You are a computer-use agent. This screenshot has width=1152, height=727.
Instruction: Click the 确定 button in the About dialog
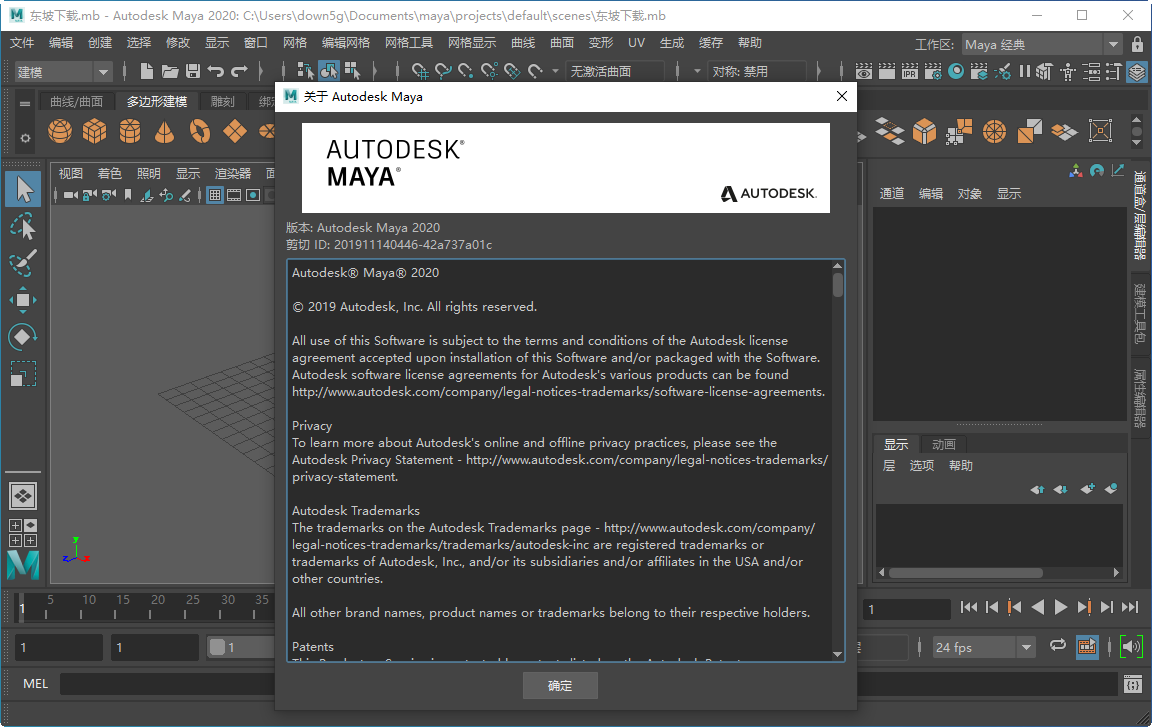(x=560, y=685)
